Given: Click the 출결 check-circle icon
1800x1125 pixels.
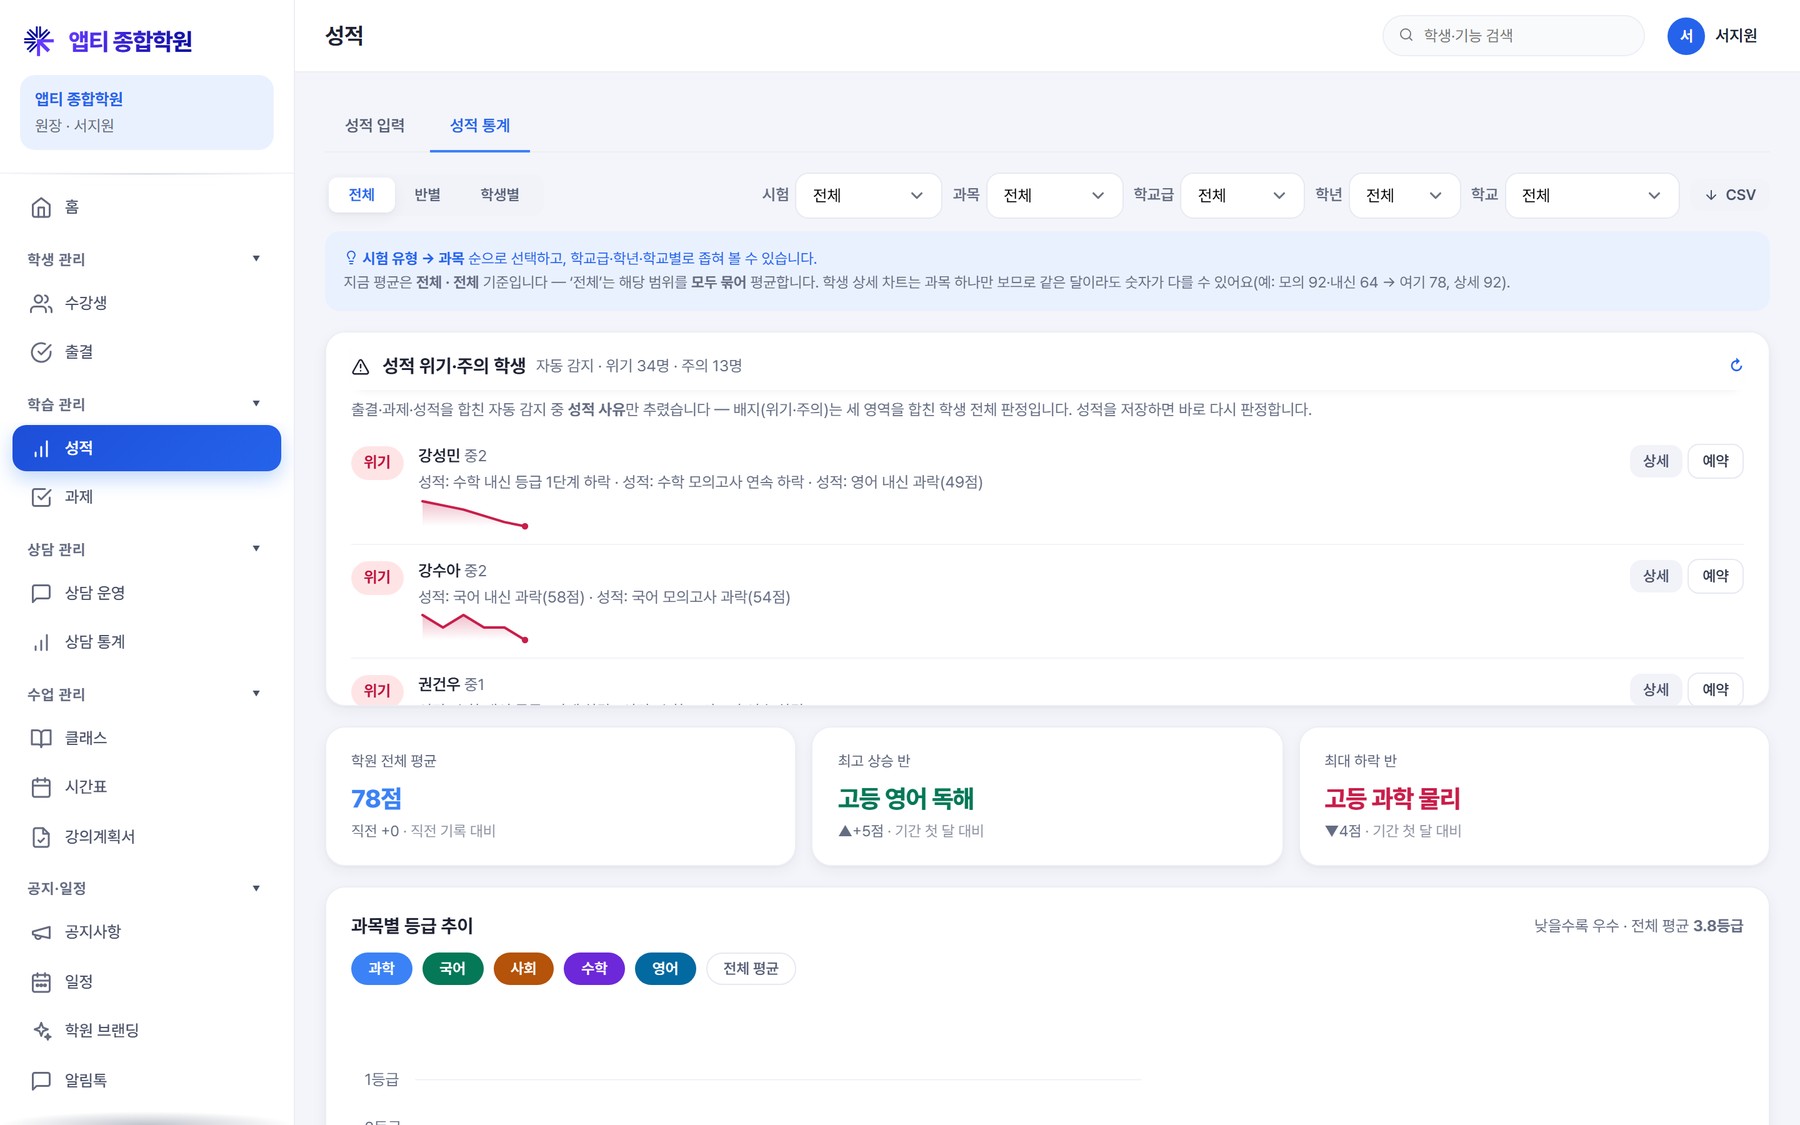Looking at the screenshot, I should tap(41, 352).
